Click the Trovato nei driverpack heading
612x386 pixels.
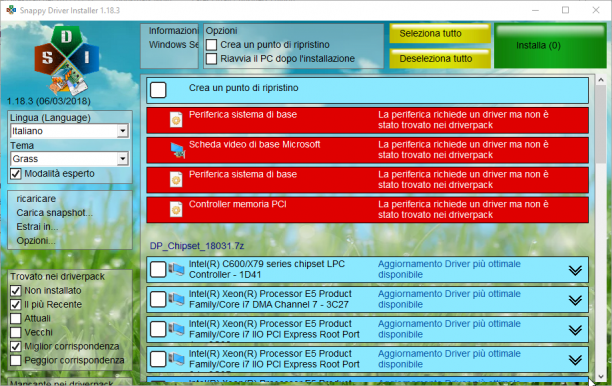[57, 276]
